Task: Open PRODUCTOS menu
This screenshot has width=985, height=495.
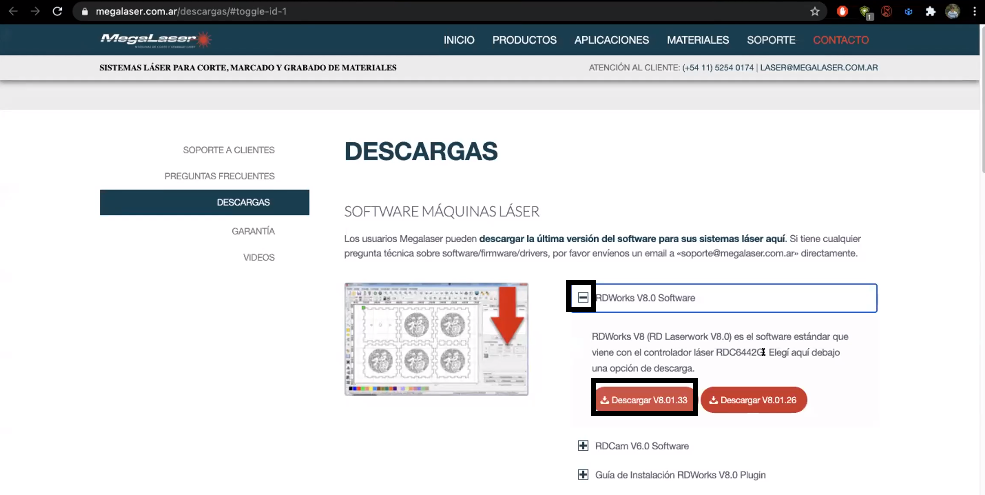Action: (525, 40)
